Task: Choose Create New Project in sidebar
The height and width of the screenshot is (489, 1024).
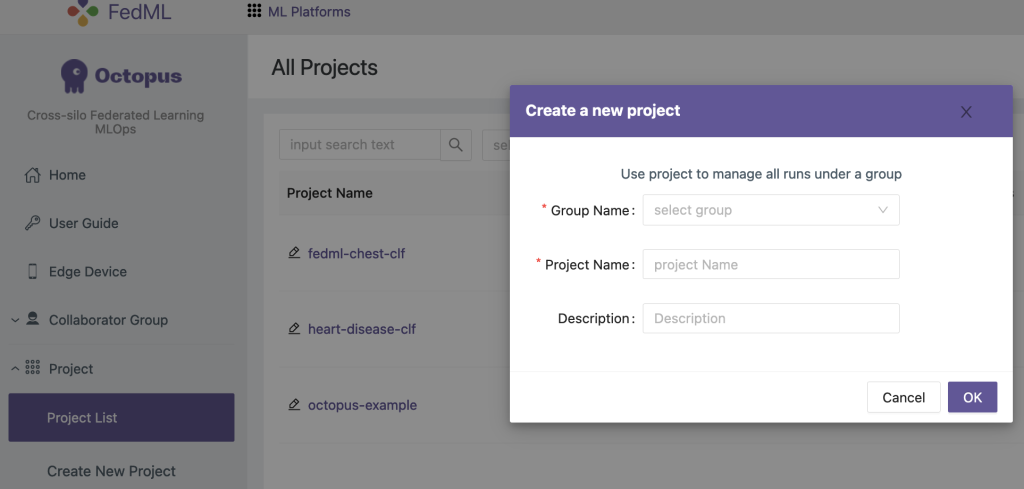Action: click(x=111, y=471)
